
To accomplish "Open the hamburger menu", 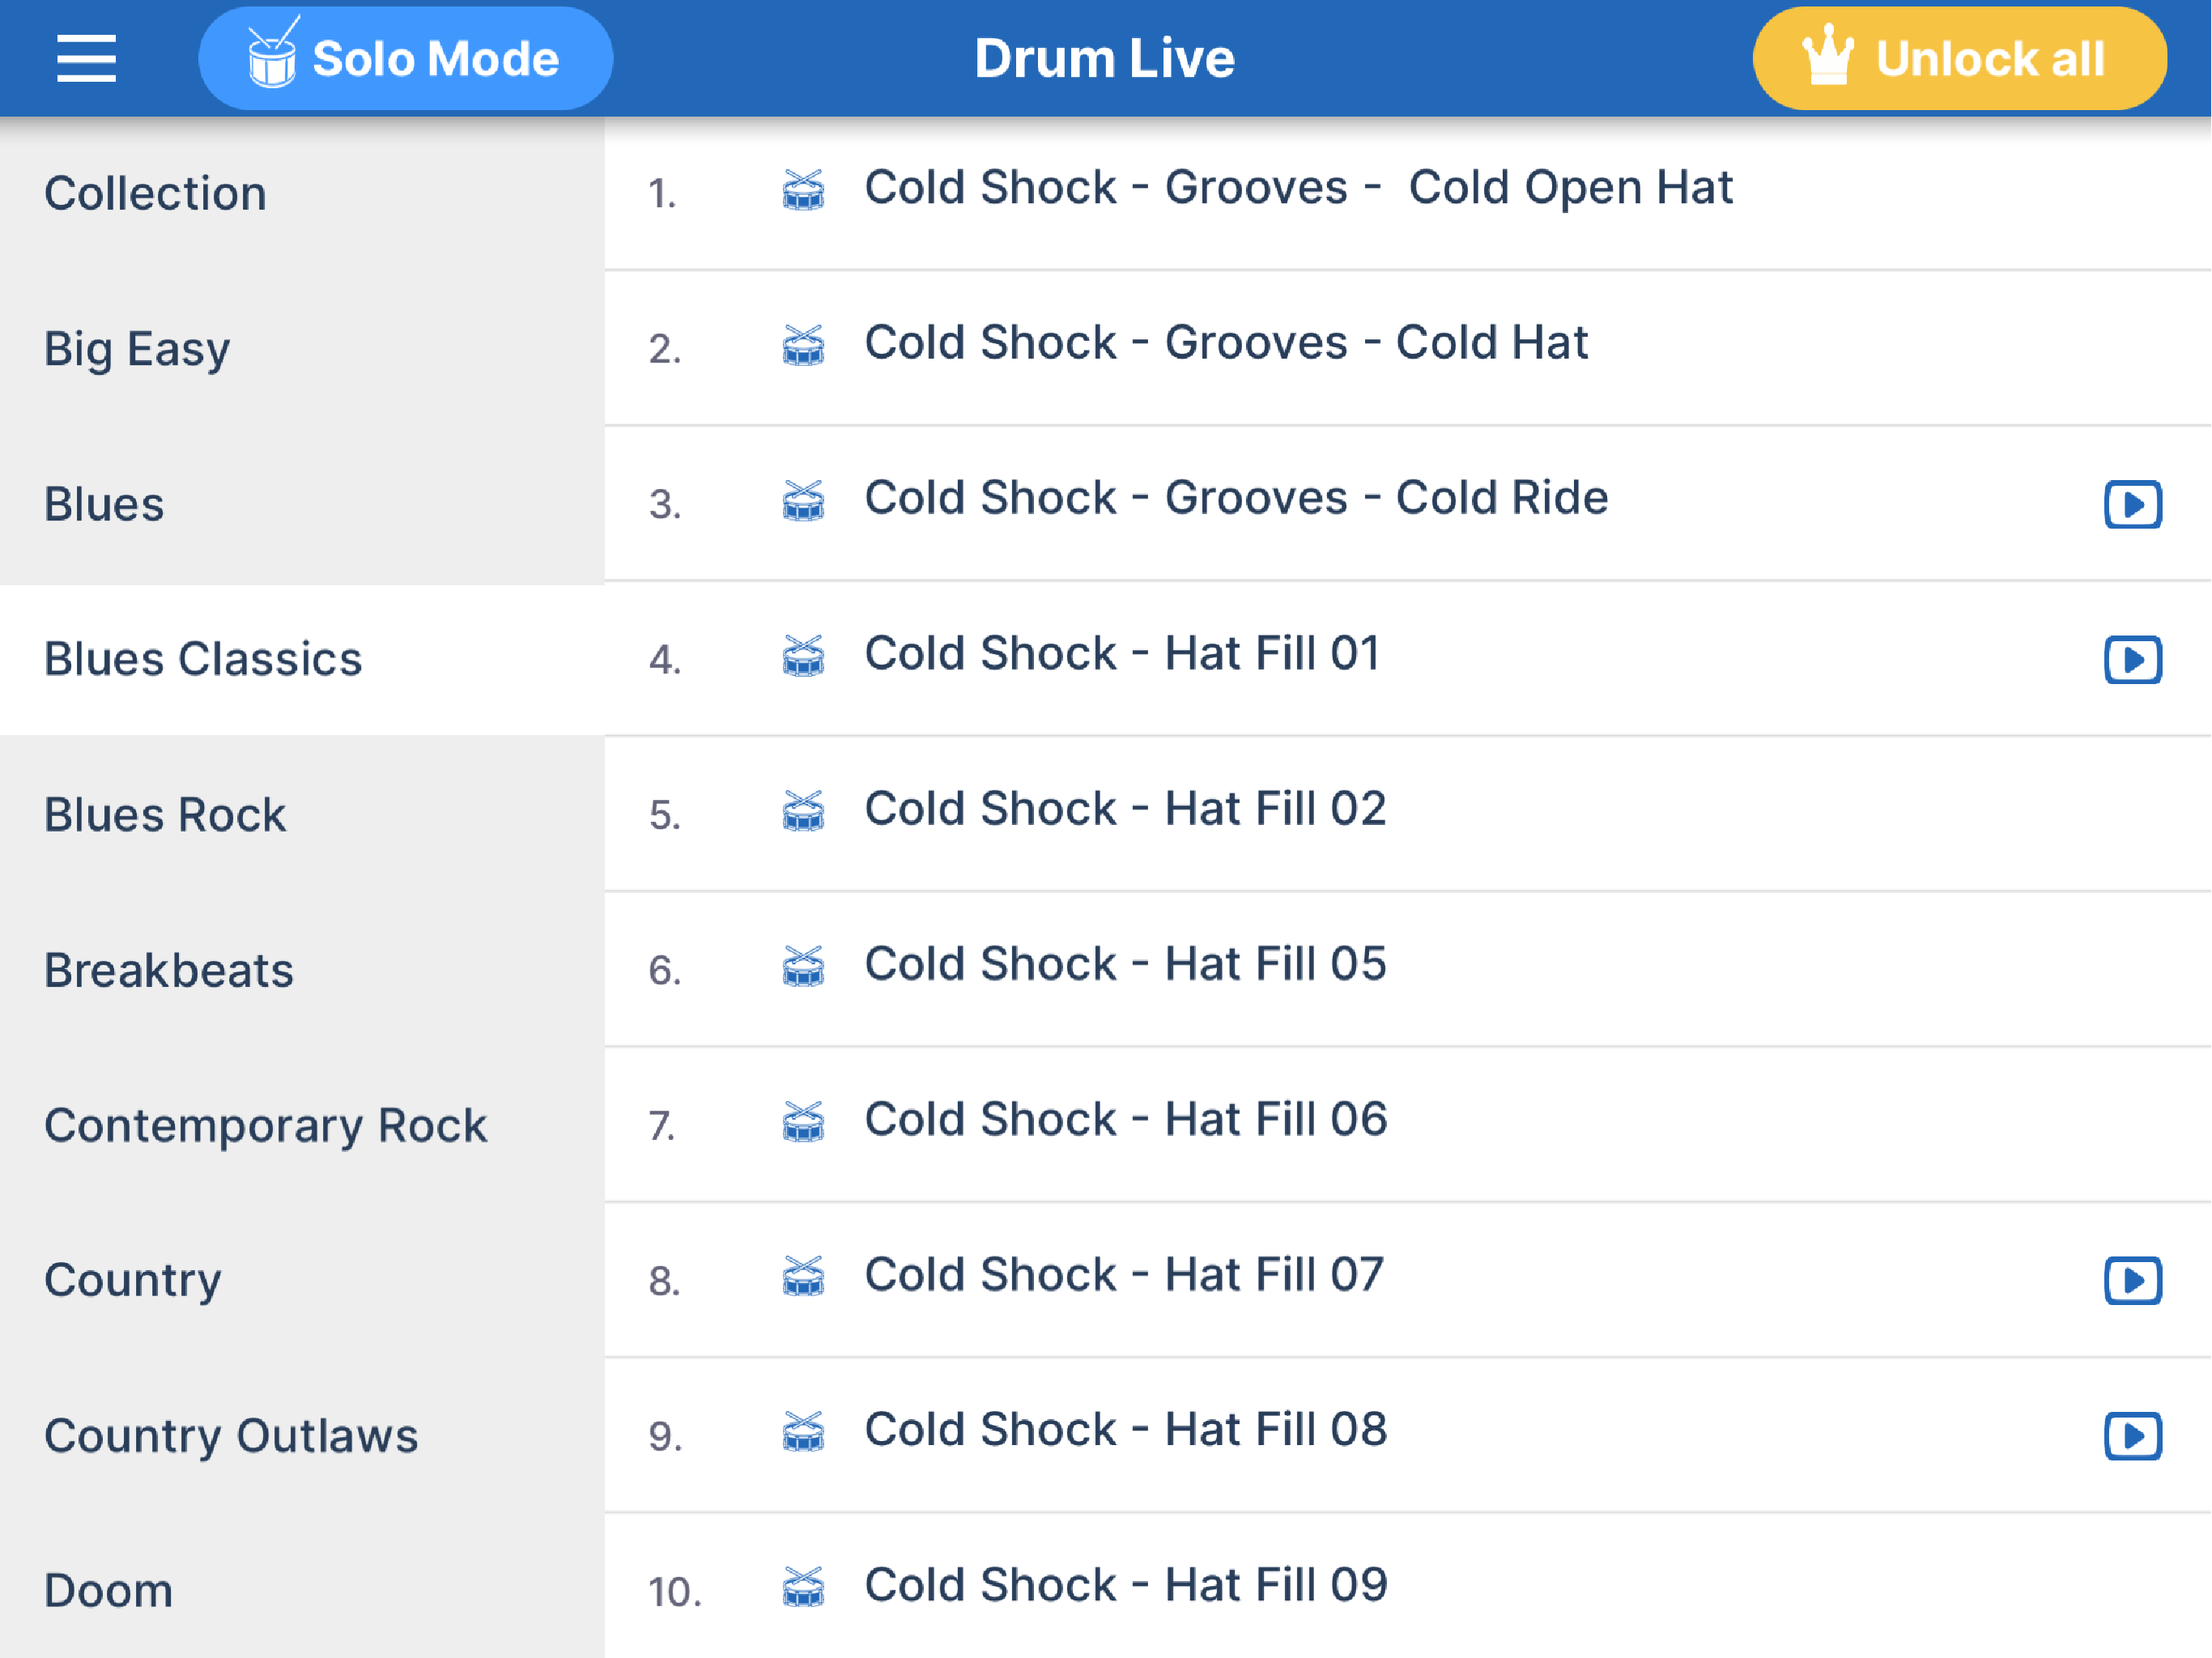I will pyautogui.click(x=86, y=58).
